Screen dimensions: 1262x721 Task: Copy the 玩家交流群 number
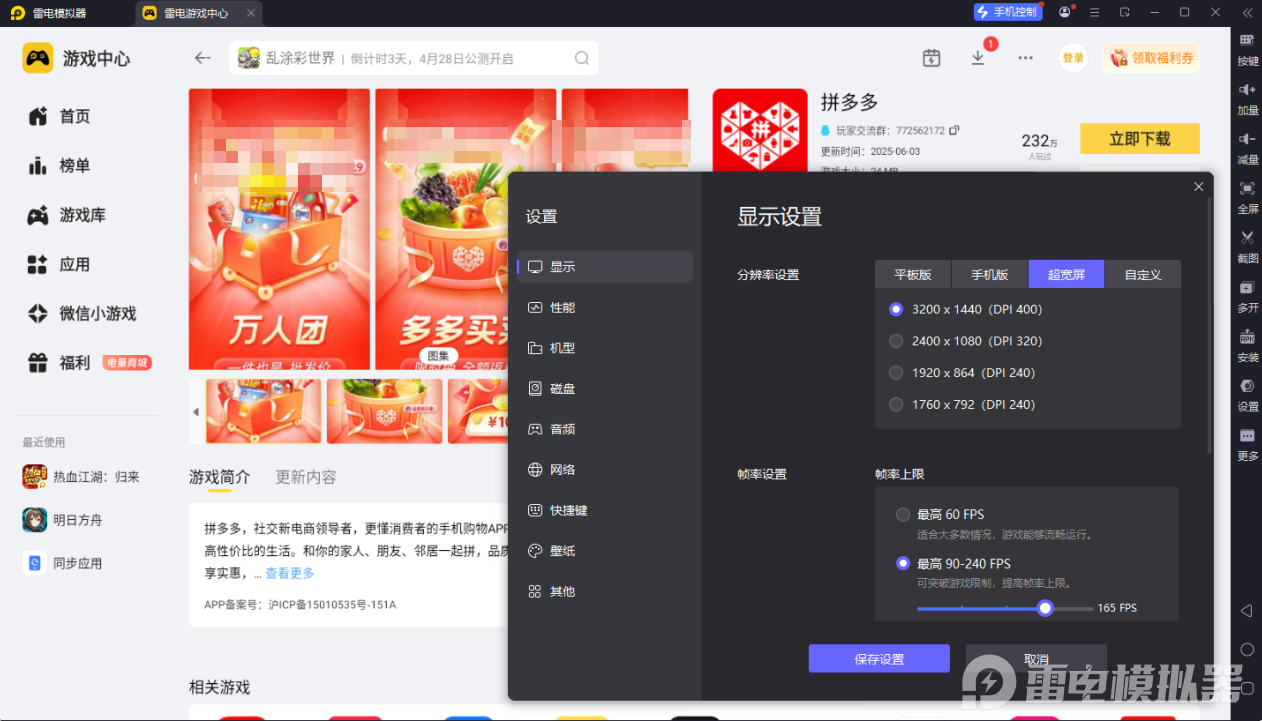[x=954, y=130]
